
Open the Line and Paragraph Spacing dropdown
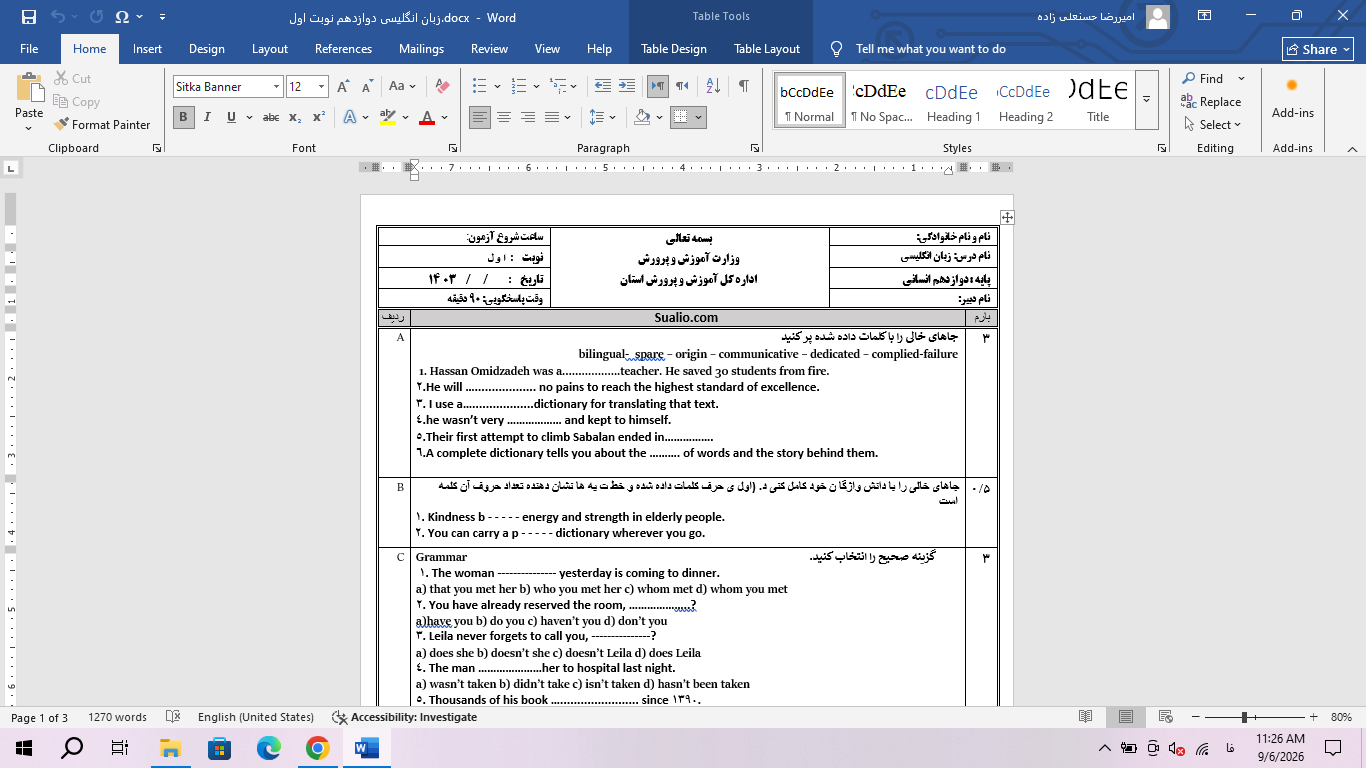603,117
